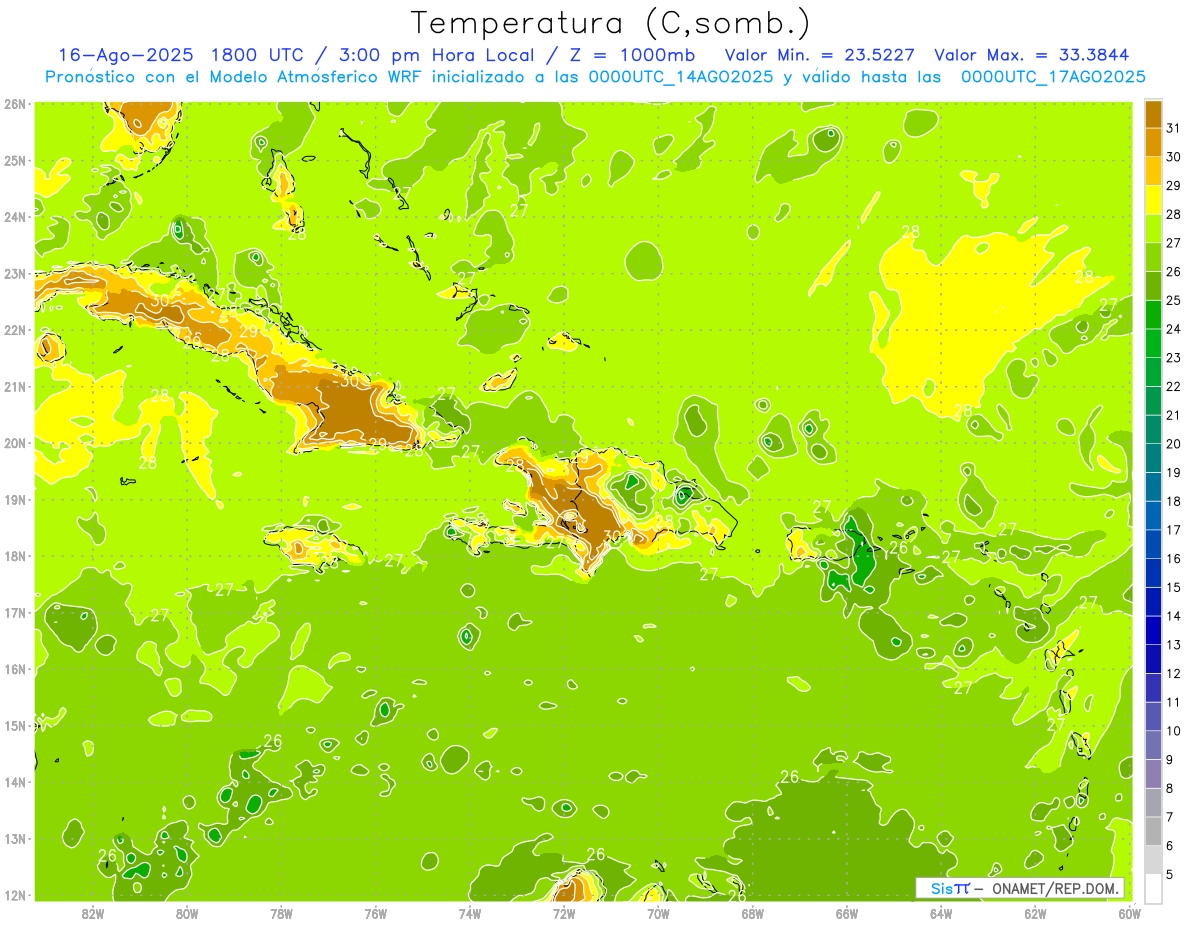This screenshot has height=927, width=1200.
Task: Pick the legend band between 29 and 30
Action: pos(1152,171)
